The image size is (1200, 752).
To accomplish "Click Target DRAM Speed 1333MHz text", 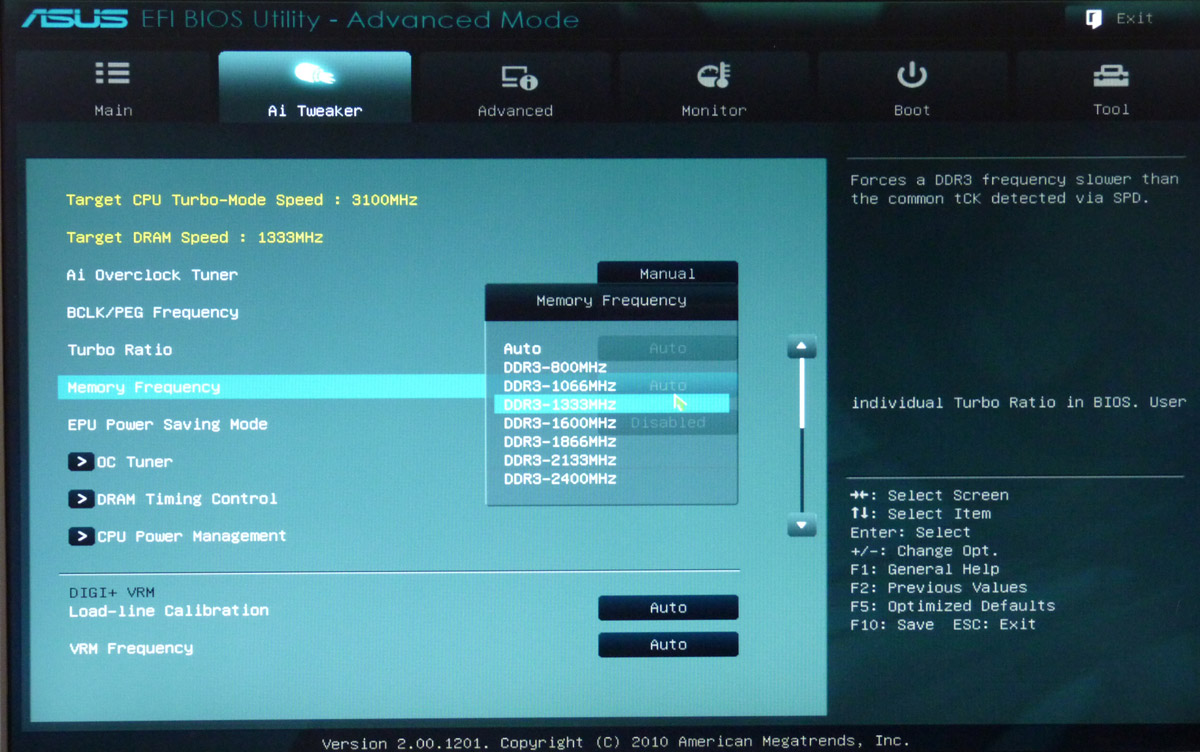I will coord(194,238).
